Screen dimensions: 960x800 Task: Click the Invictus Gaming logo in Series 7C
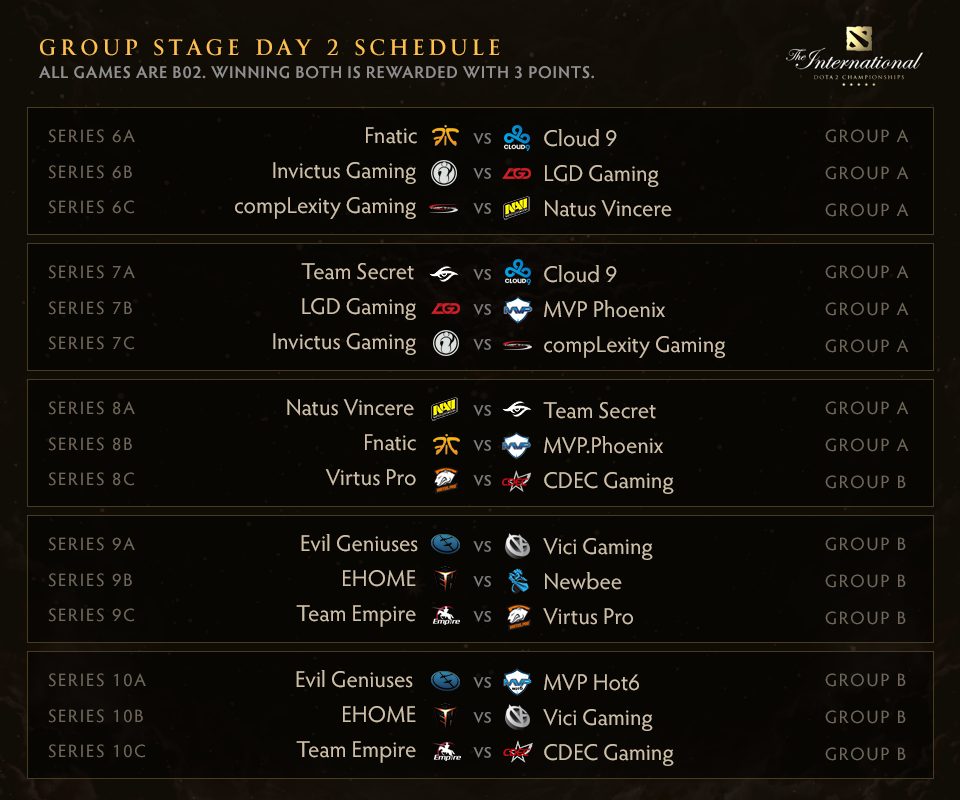(x=445, y=344)
